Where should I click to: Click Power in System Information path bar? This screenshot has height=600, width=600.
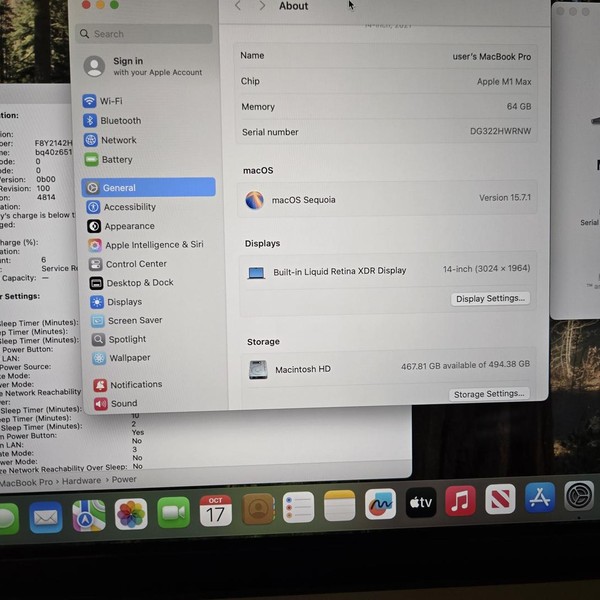coord(124,479)
